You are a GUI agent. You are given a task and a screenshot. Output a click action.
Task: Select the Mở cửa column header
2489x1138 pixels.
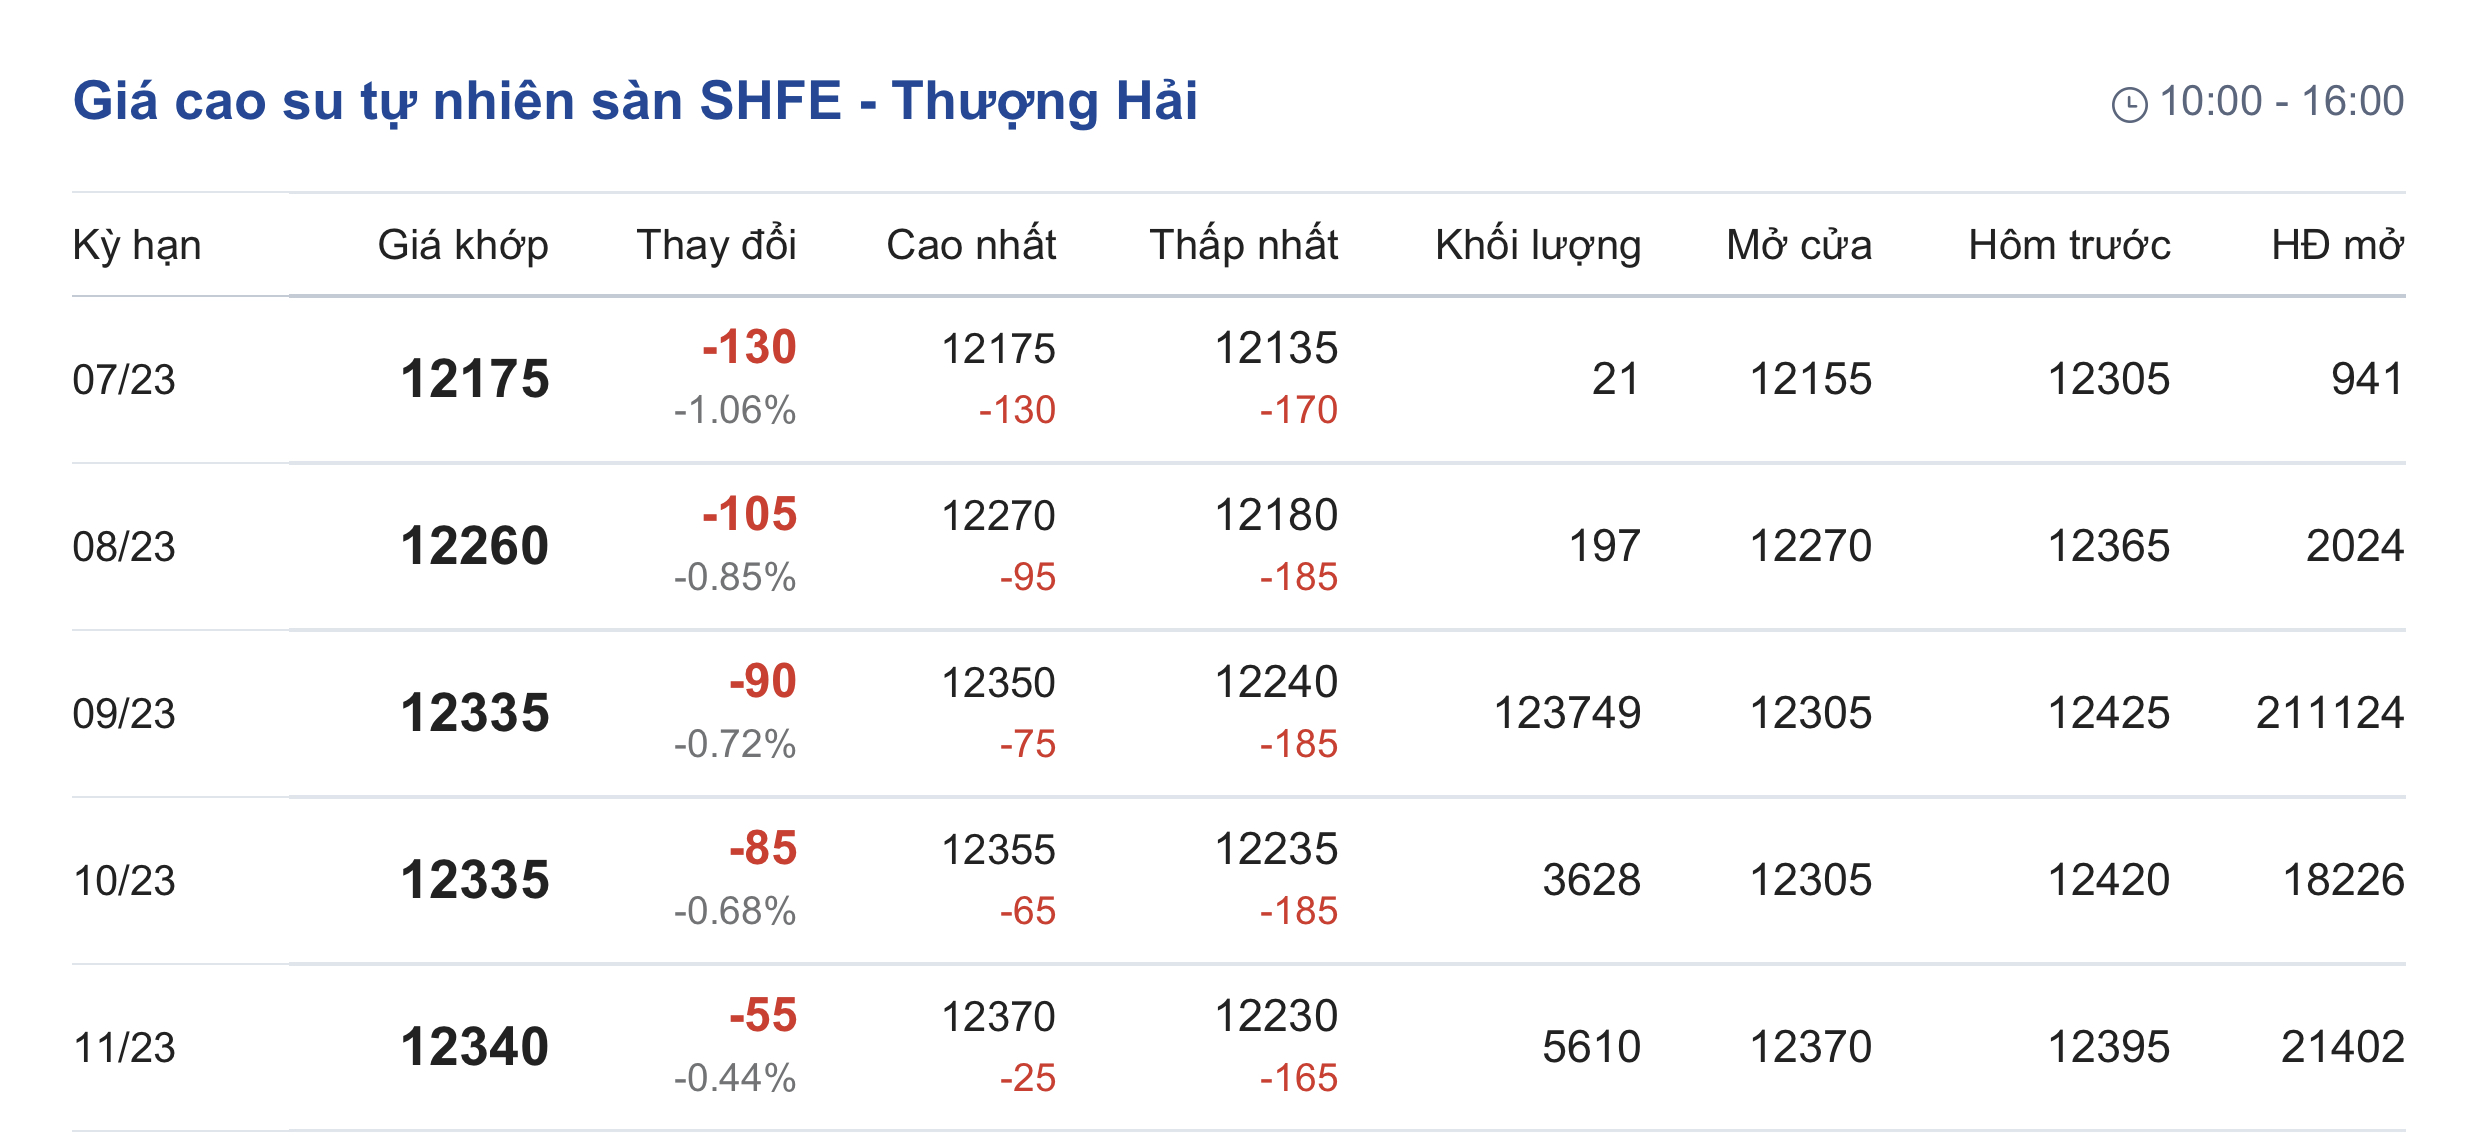point(1798,245)
